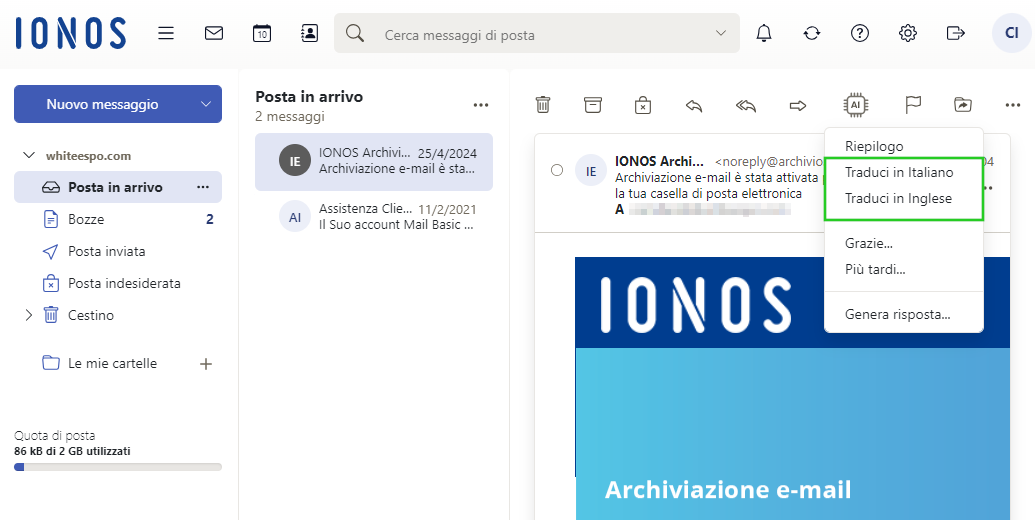
Task: Delete the message with trash icon
Action: tap(543, 104)
